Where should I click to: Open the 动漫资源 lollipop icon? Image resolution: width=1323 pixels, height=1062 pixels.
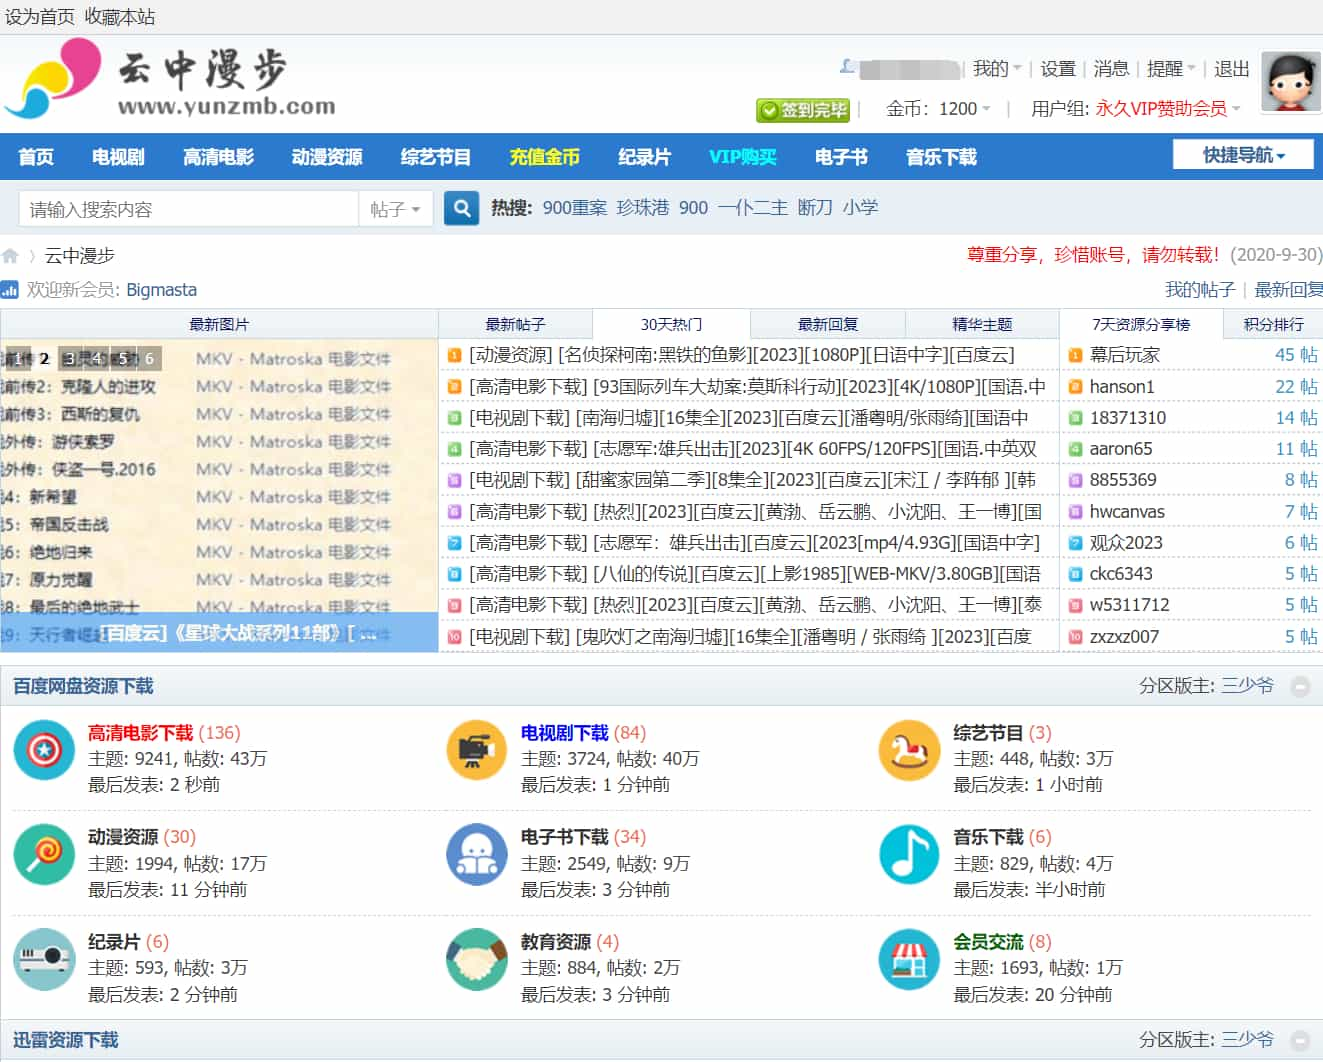click(44, 854)
